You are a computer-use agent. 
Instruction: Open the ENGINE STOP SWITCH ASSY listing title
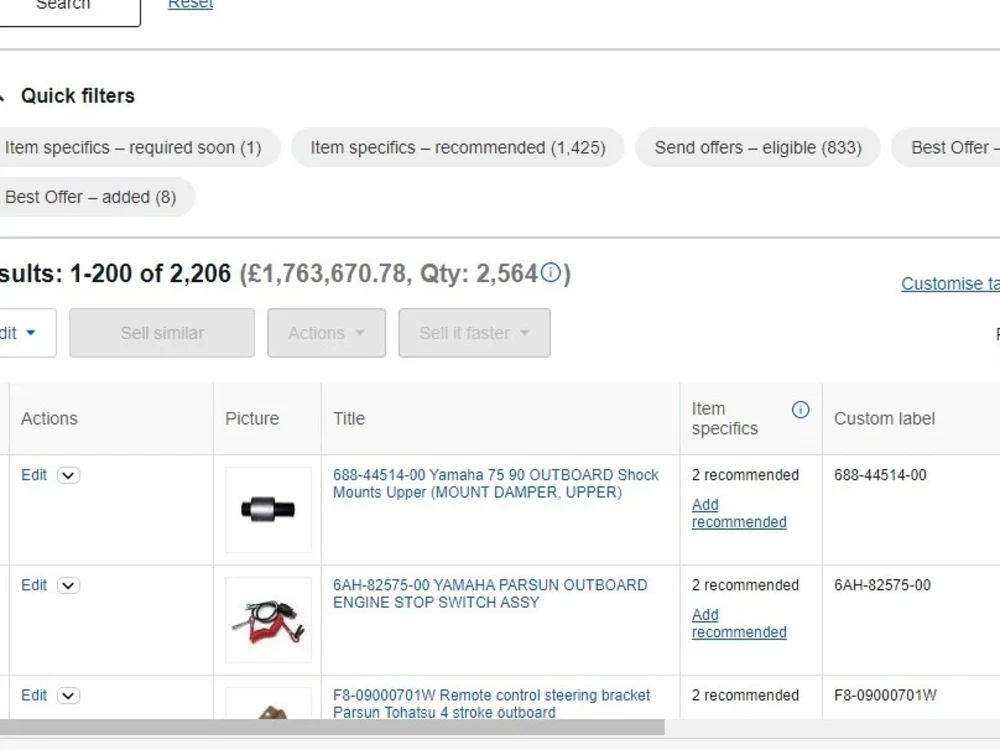pos(490,594)
